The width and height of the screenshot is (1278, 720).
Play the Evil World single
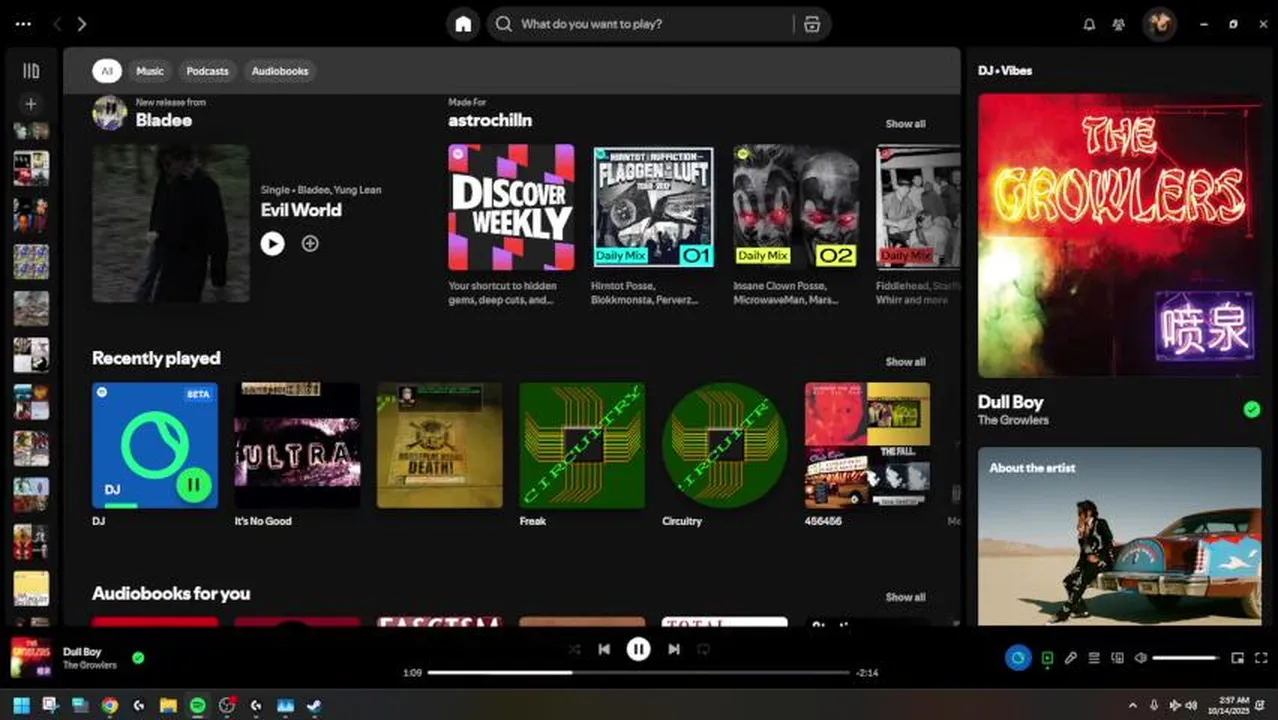tap(272, 243)
